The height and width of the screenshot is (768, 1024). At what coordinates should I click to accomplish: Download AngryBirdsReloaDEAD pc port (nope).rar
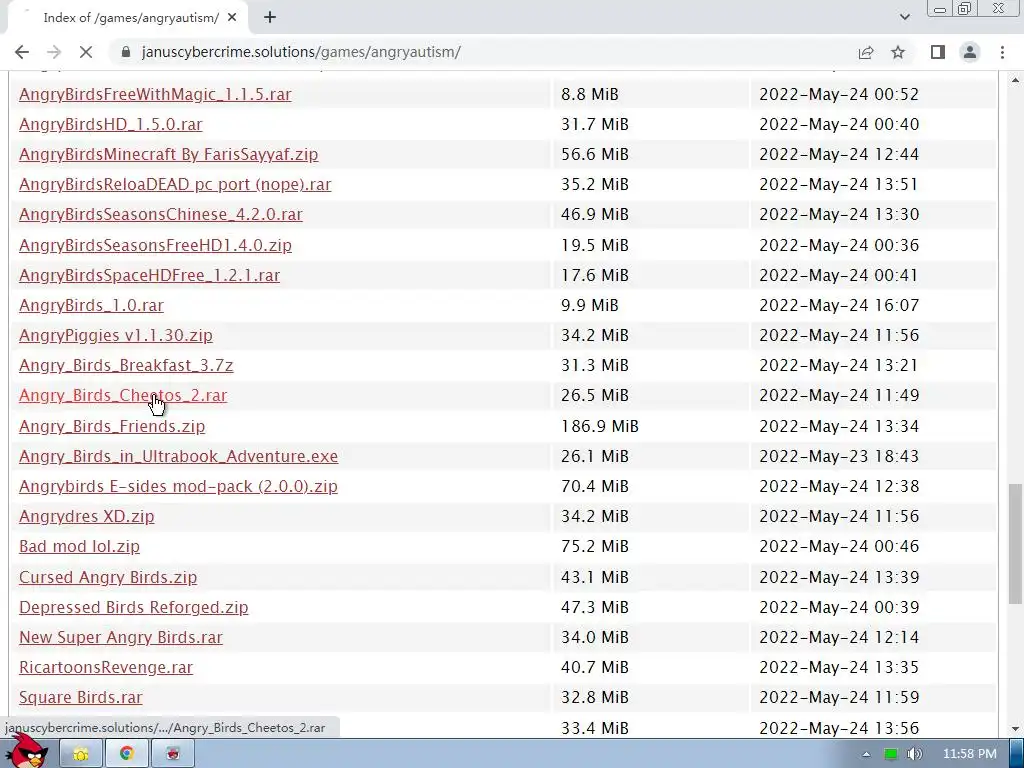(x=175, y=184)
